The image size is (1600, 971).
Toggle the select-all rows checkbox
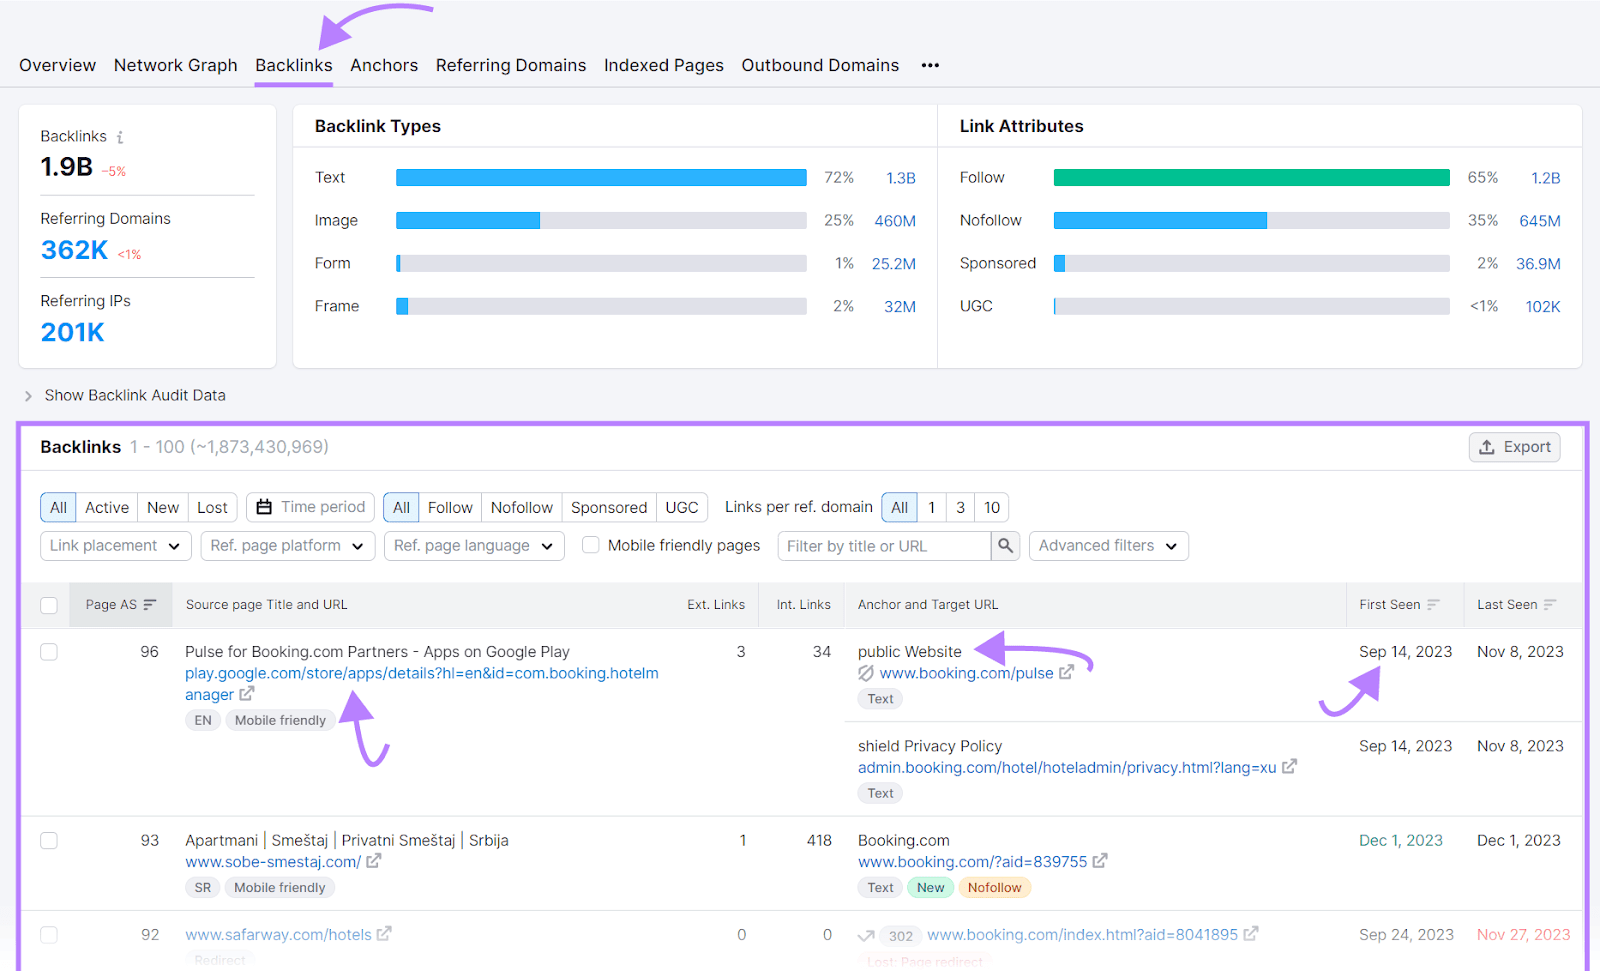[49, 605]
